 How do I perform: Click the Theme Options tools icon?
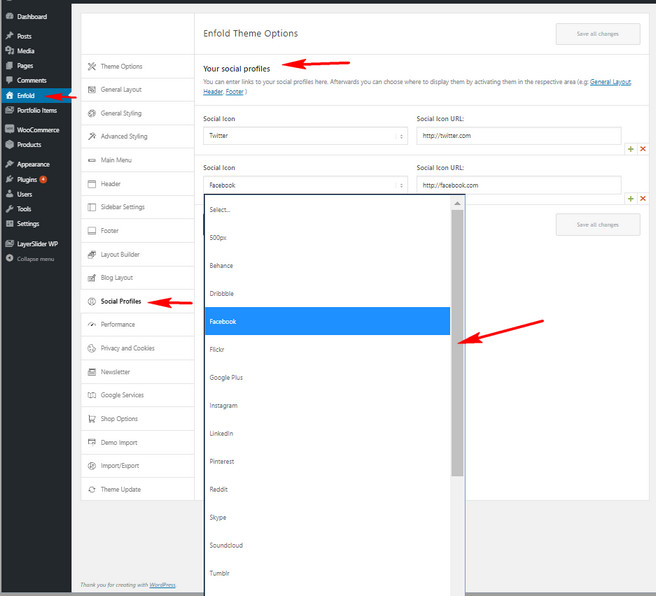click(x=92, y=66)
